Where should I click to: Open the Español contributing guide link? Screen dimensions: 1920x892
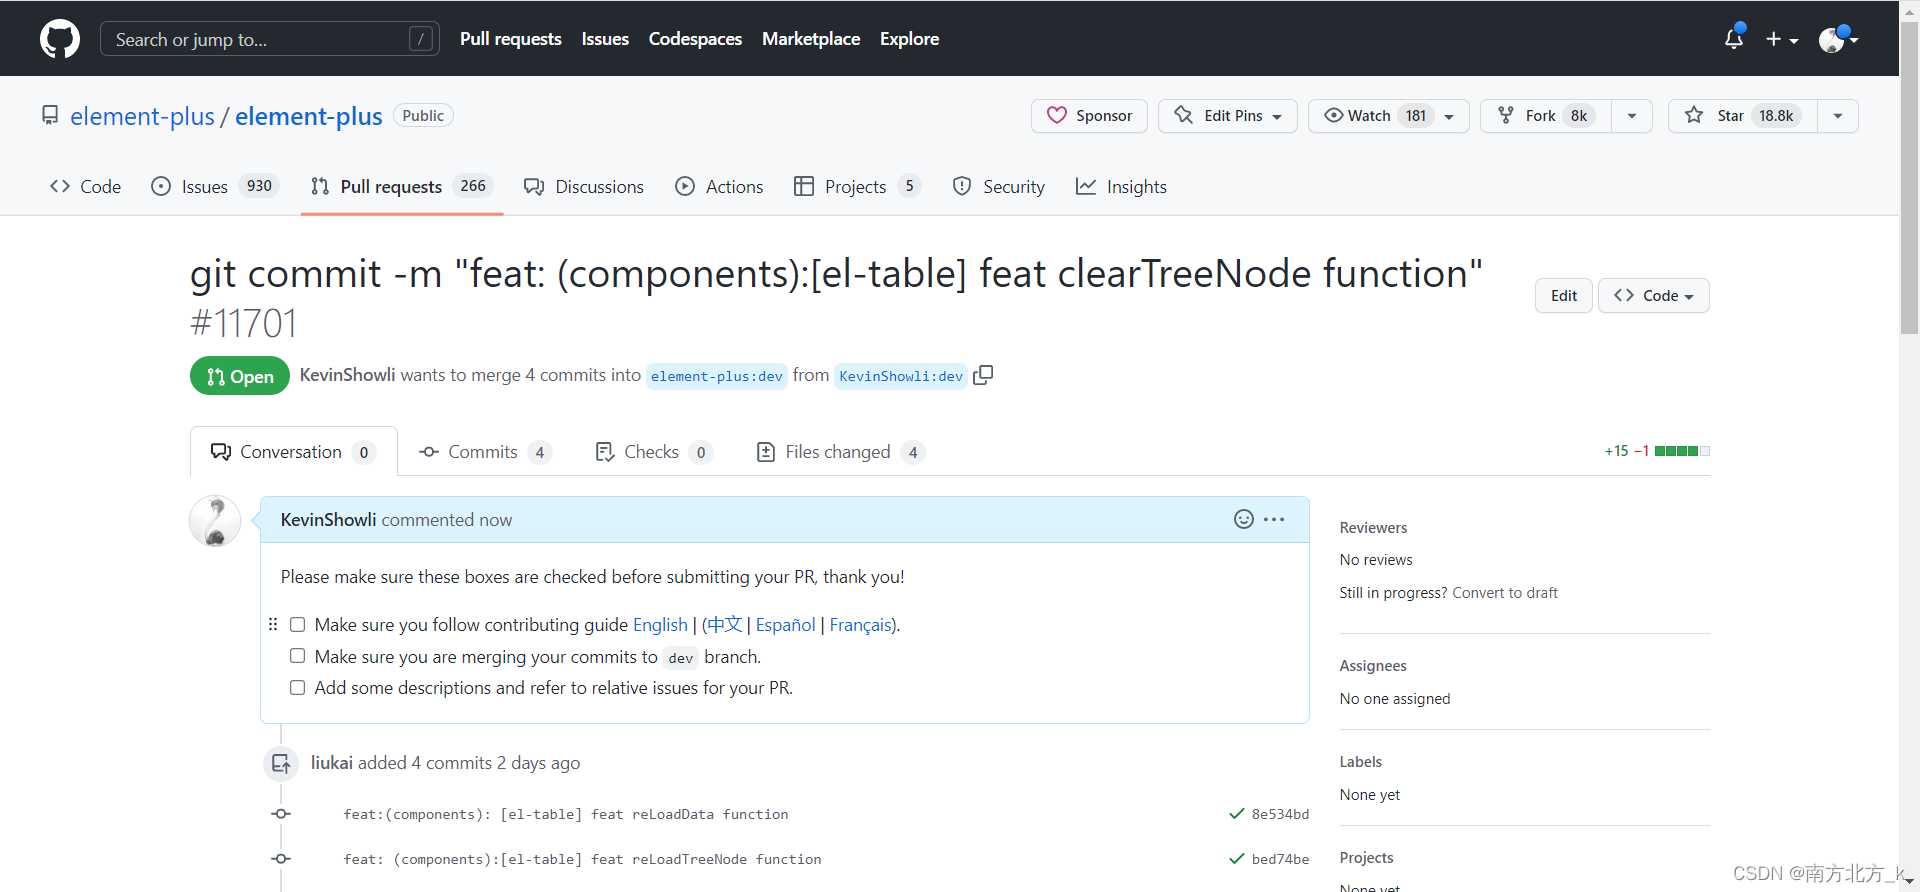pos(785,625)
